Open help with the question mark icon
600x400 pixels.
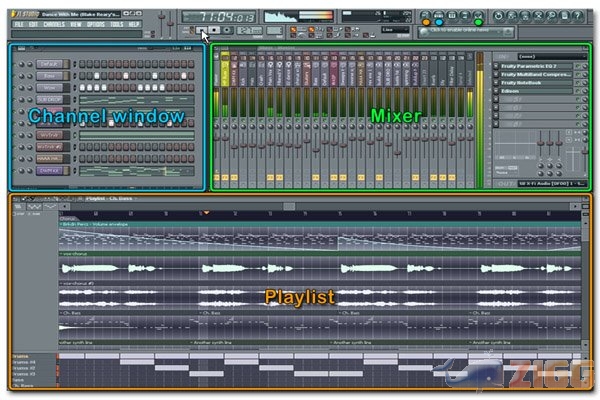coord(577,16)
